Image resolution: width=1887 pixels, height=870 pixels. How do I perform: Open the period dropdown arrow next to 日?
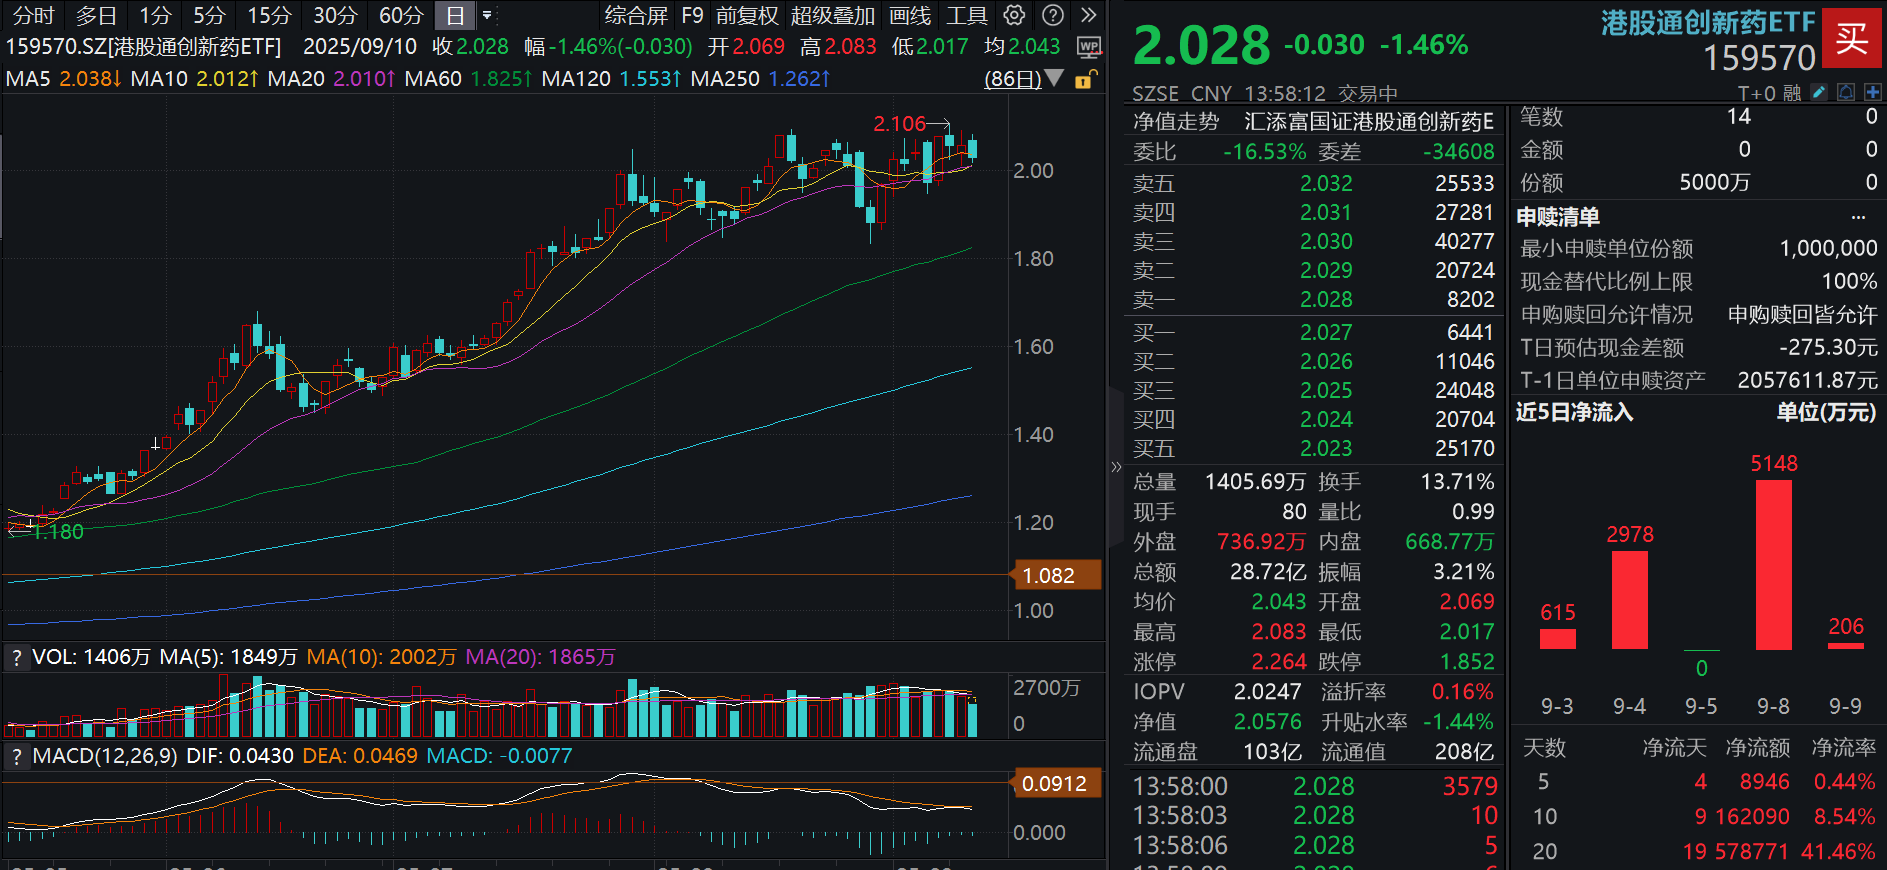point(487,15)
